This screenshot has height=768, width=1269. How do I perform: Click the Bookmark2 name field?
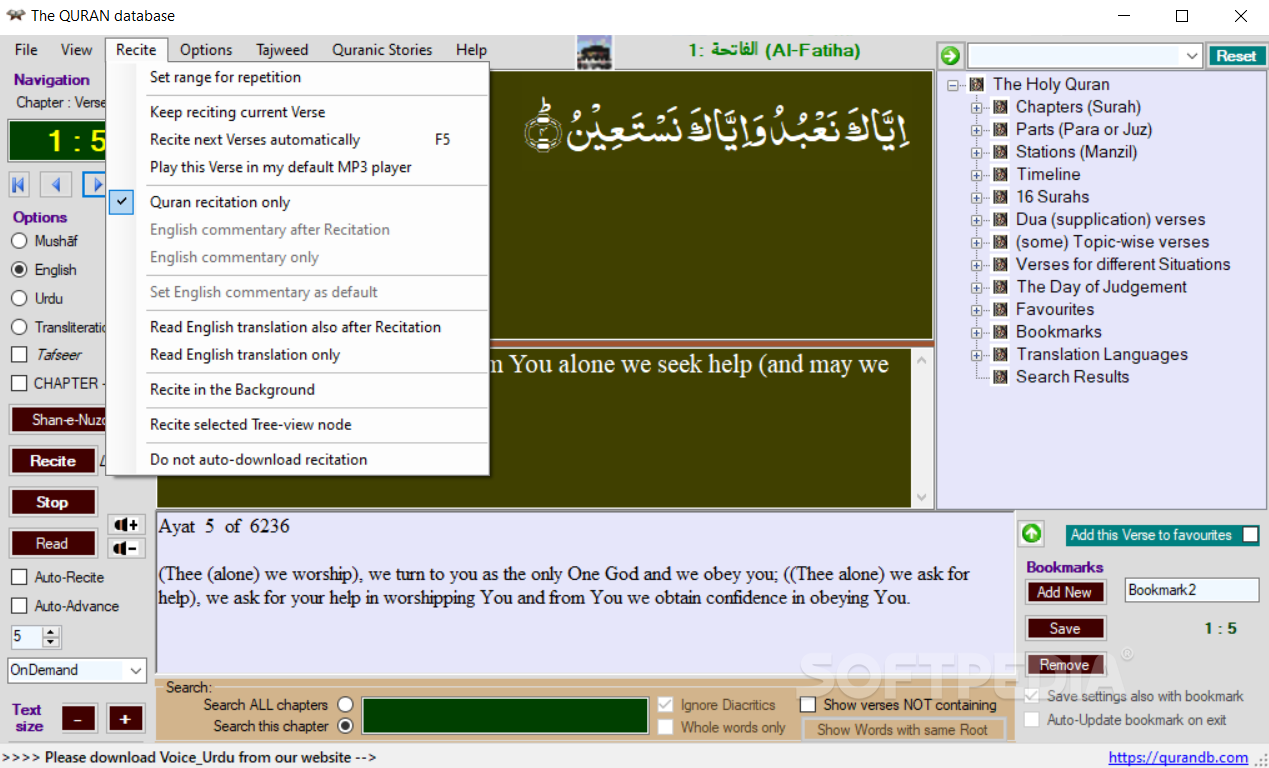pos(1192,590)
